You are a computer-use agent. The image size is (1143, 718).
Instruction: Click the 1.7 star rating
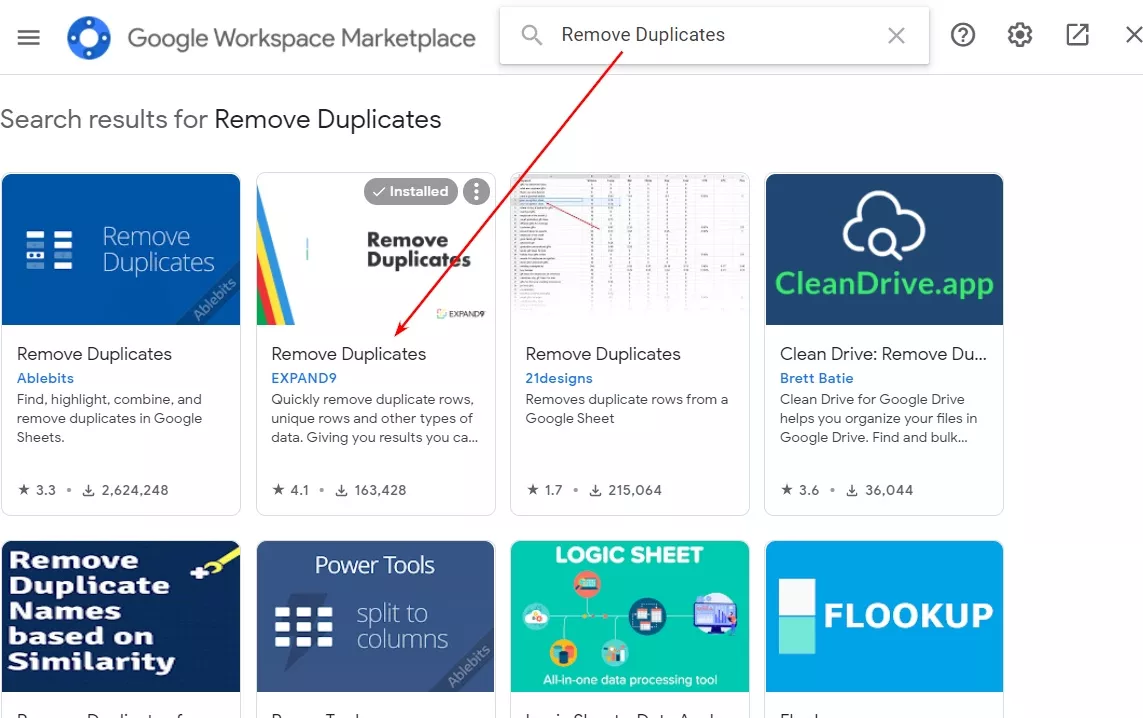tap(545, 490)
